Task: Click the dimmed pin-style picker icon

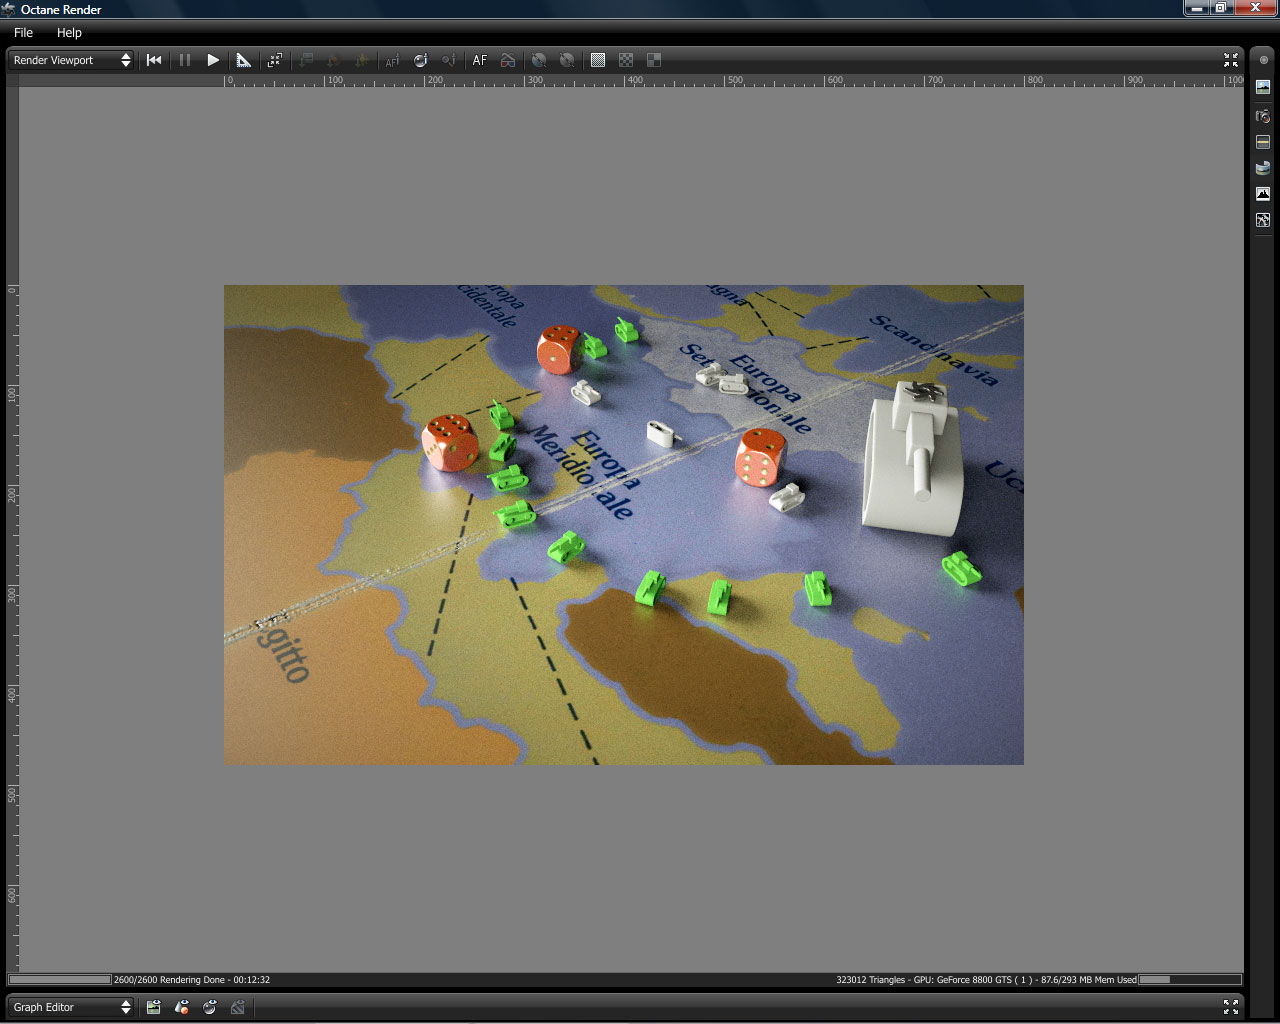Action: point(449,60)
